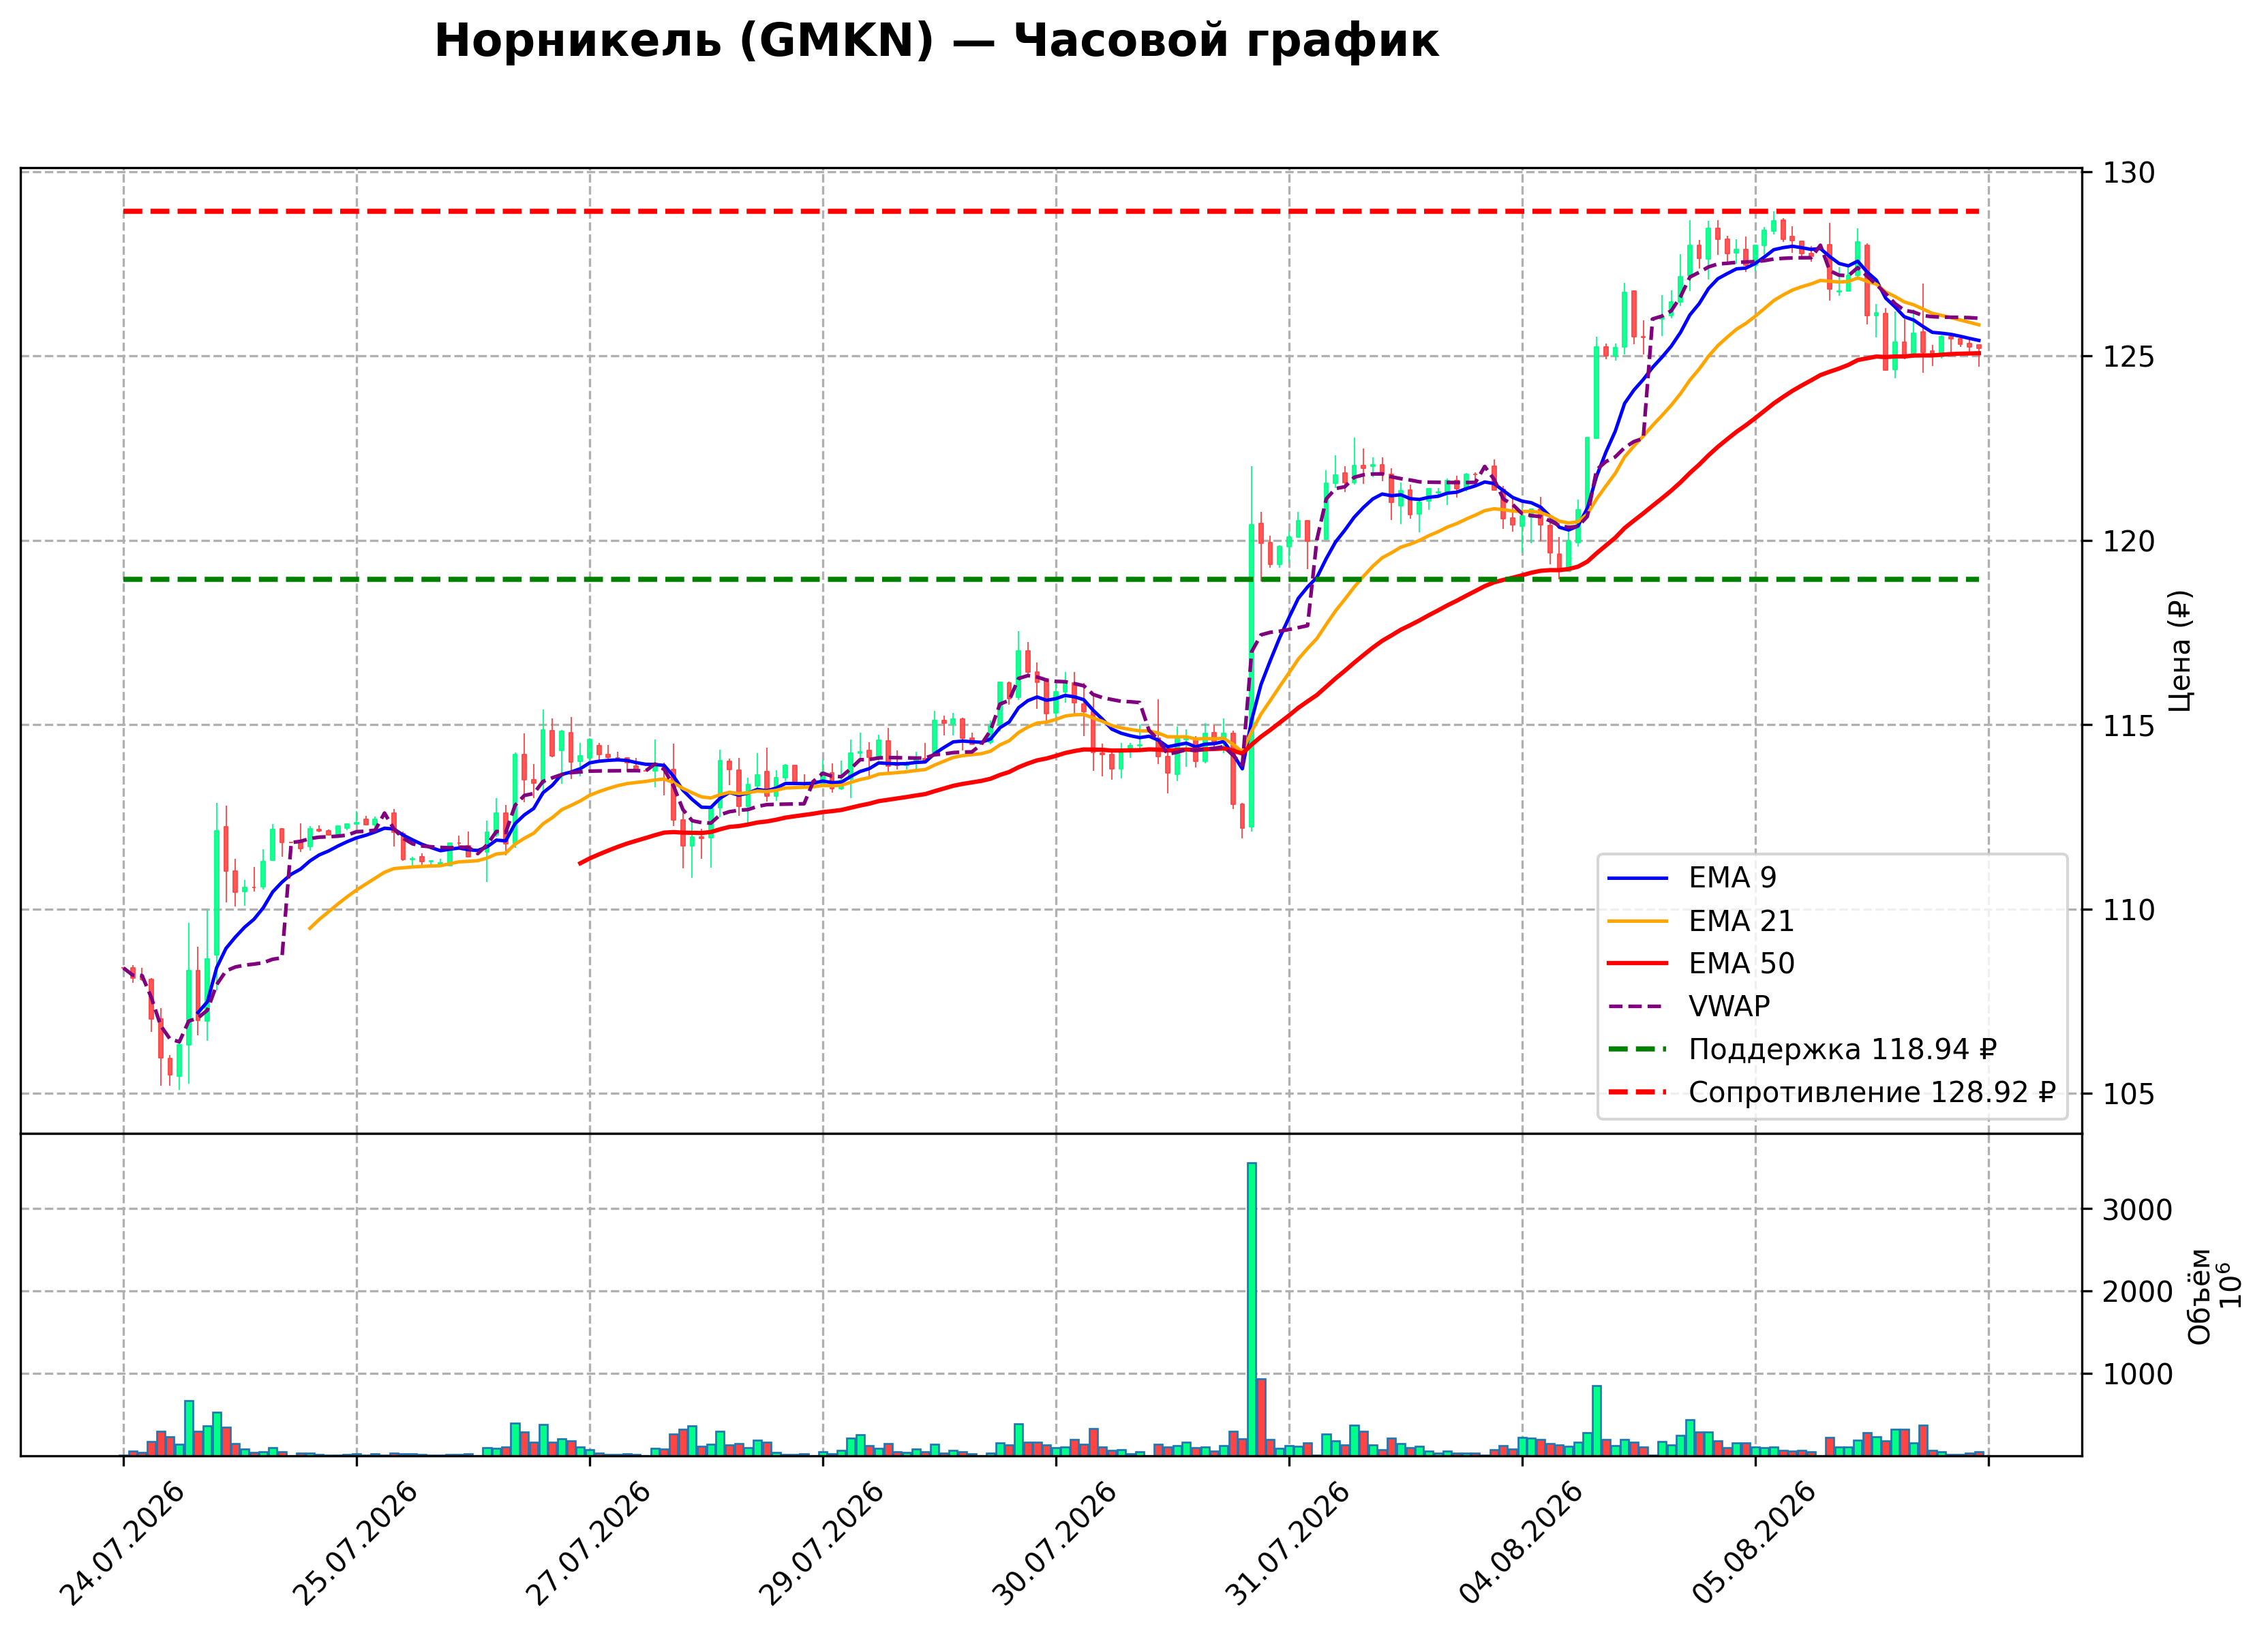The width and height of the screenshot is (2268, 1631).
Task: Click the chart title "Норникель (GMKN) — Часовой график"
Action: pyautogui.click(x=936, y=42)
